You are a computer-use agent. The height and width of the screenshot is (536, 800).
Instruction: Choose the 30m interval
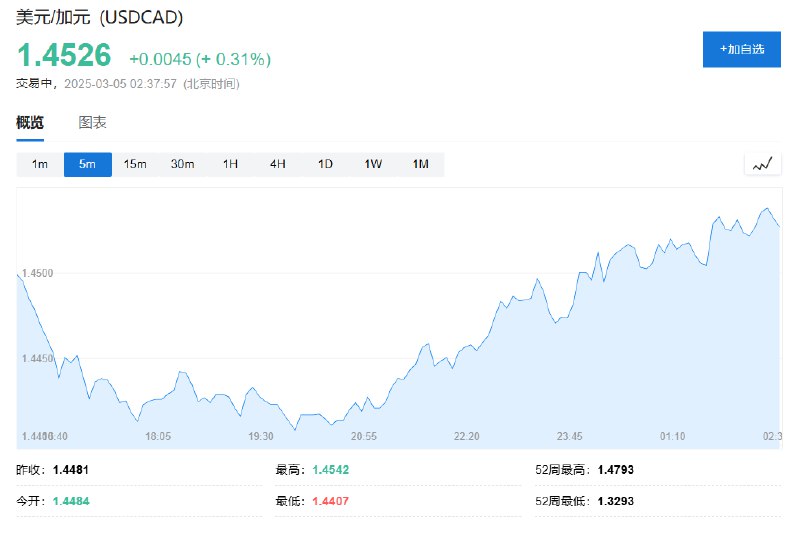pos(183,164)
